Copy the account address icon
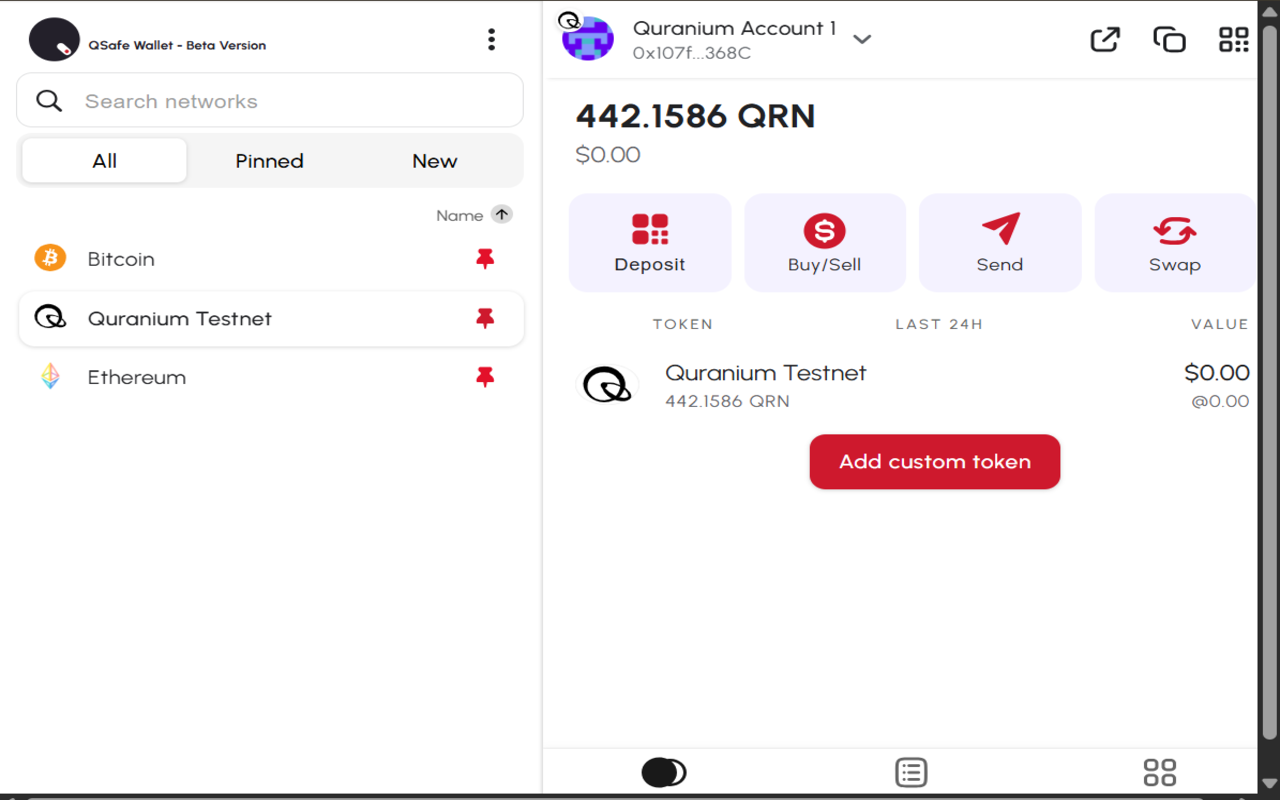This screenshot has height=800, width=1280. pos(1169,39)
